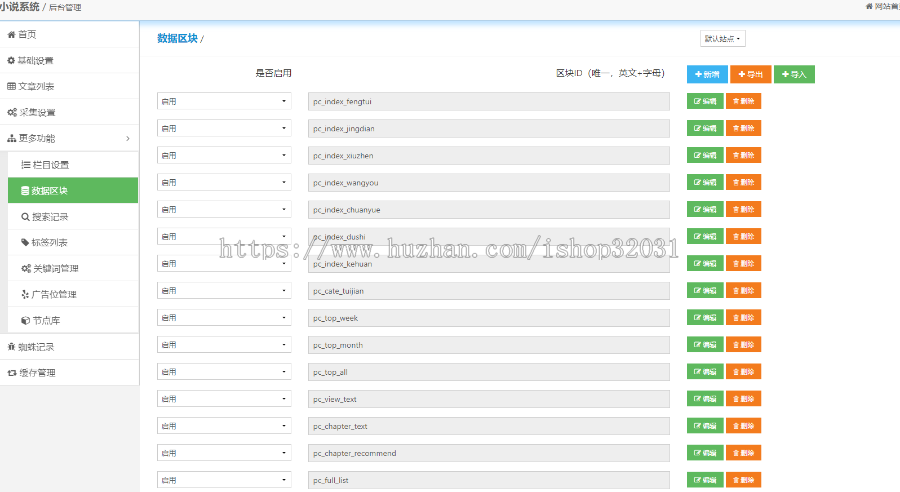Delete the pc_top_week block

point(743,317)
